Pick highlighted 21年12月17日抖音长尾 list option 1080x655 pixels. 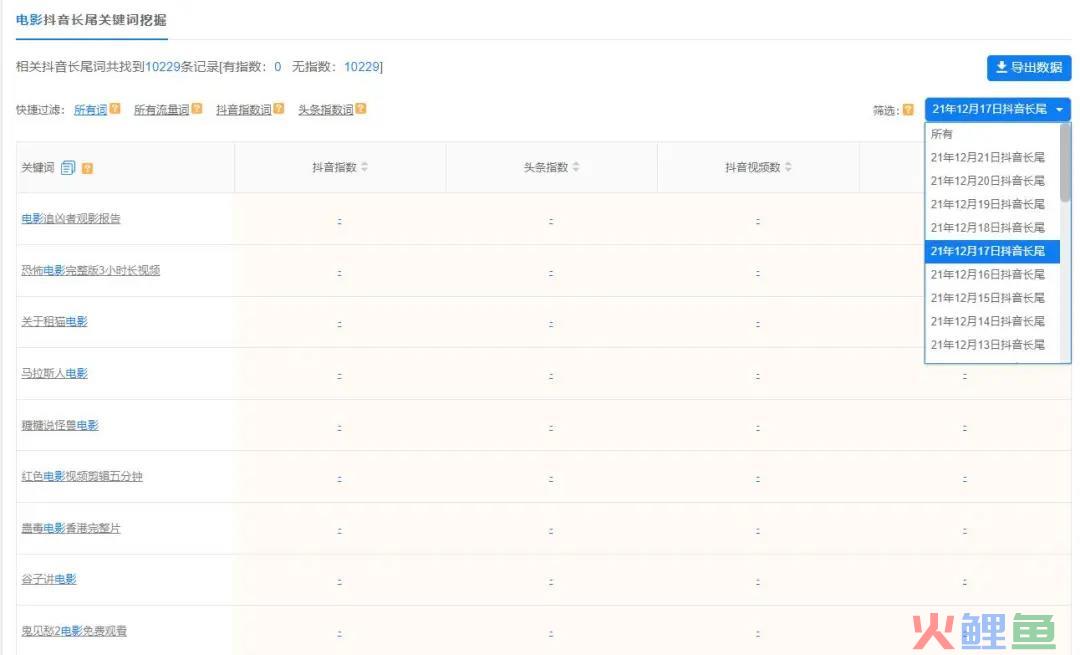(x=993, y=251)
